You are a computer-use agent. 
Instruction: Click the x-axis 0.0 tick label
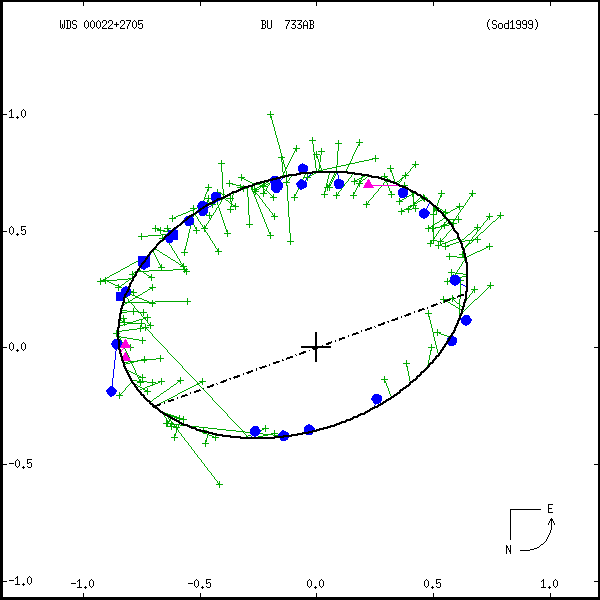point(315,584)
